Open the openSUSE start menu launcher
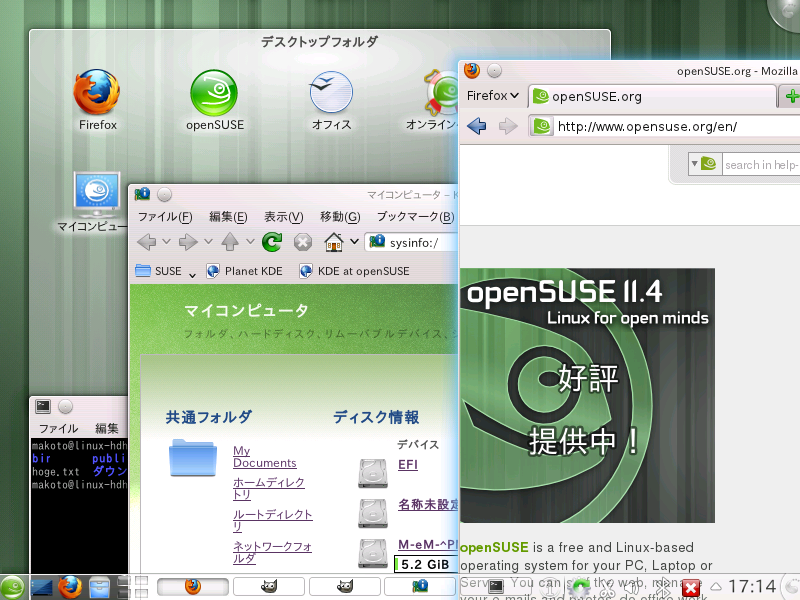The height and width of the screenshot is (600, 800). (11, 587)
